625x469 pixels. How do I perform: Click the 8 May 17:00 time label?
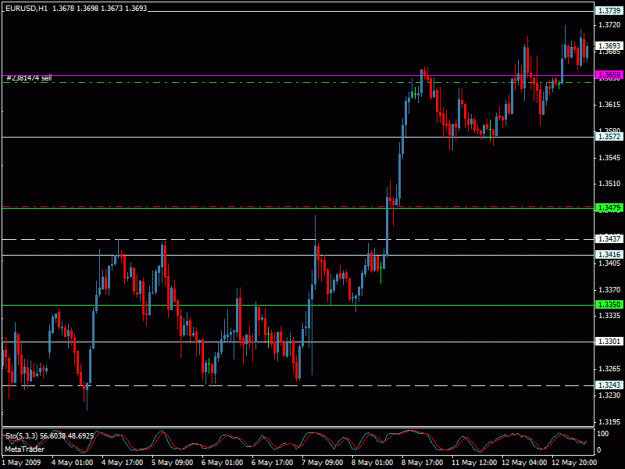(422, 463)
